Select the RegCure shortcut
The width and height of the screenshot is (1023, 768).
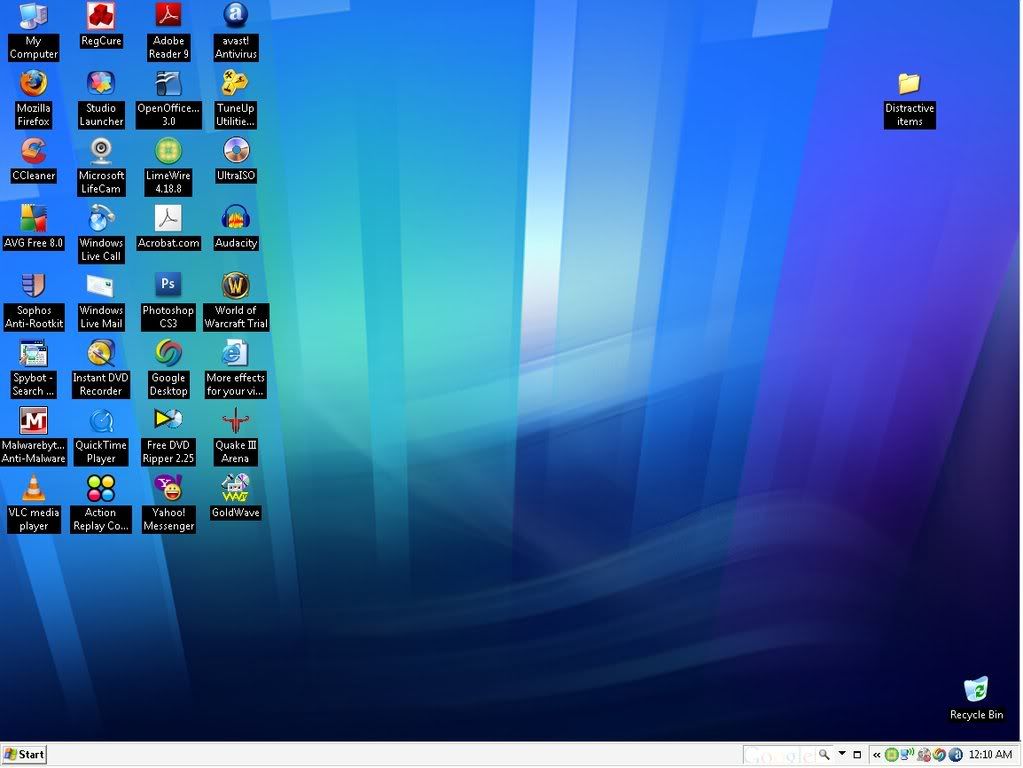101,25
